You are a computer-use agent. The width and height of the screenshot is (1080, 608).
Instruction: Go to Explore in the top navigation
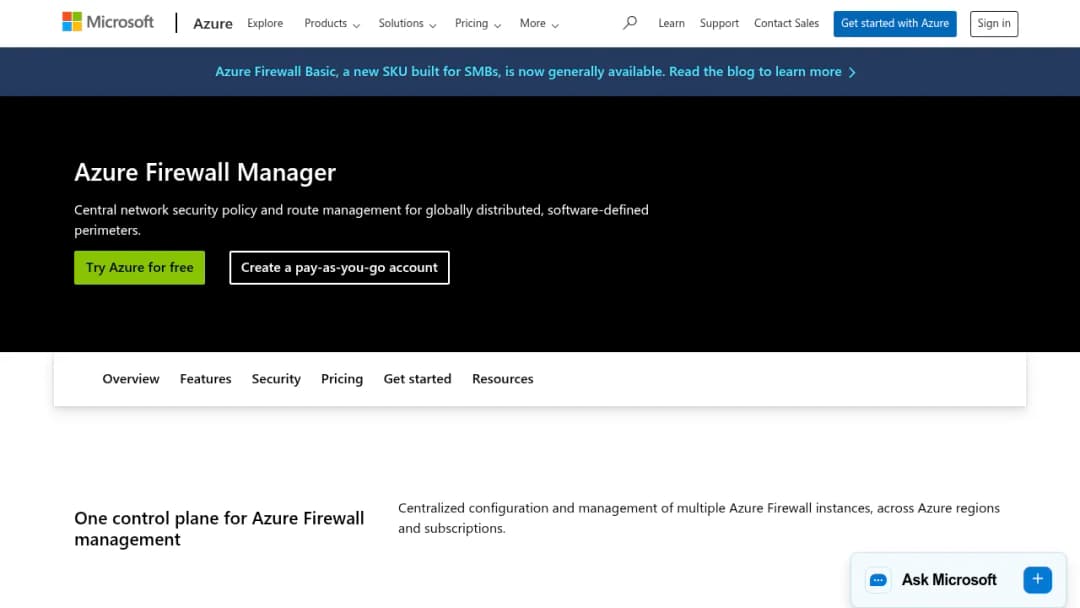click(265, 23)
